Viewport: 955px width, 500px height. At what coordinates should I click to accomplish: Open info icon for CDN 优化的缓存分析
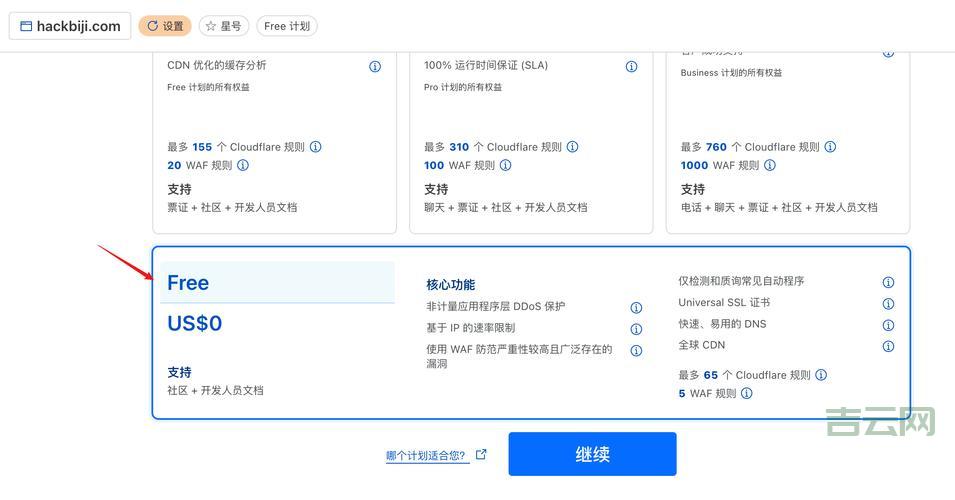(x=375, y=66)
